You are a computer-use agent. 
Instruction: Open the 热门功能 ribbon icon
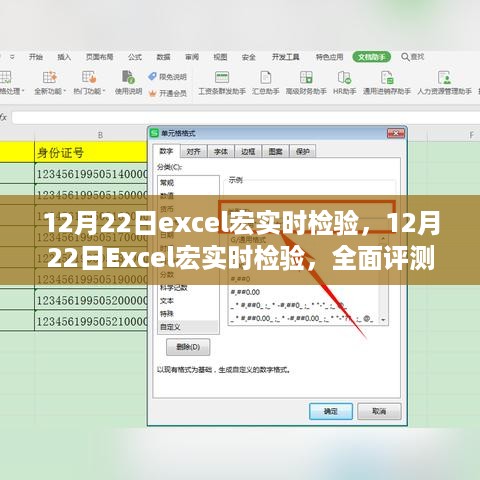click(x=89, y=77)
